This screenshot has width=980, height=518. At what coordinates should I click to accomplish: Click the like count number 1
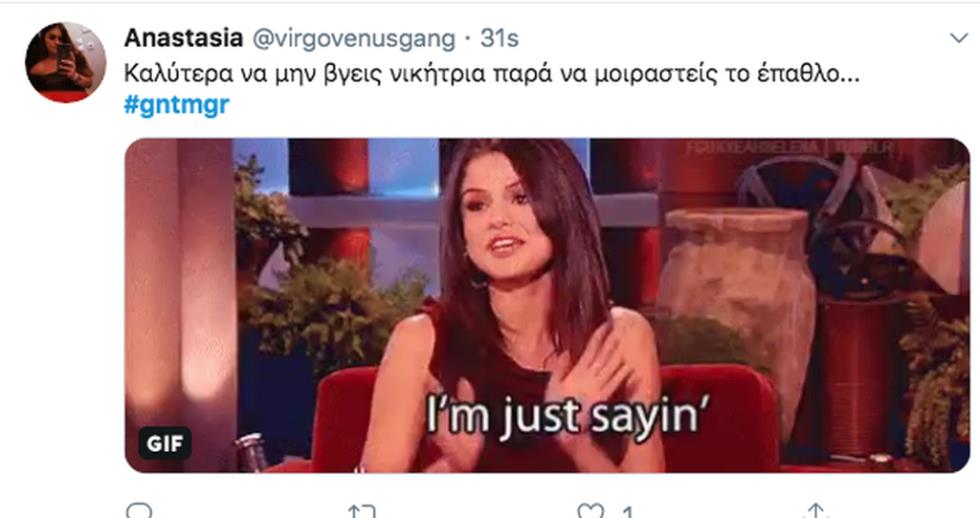click(x=628, y=512)
